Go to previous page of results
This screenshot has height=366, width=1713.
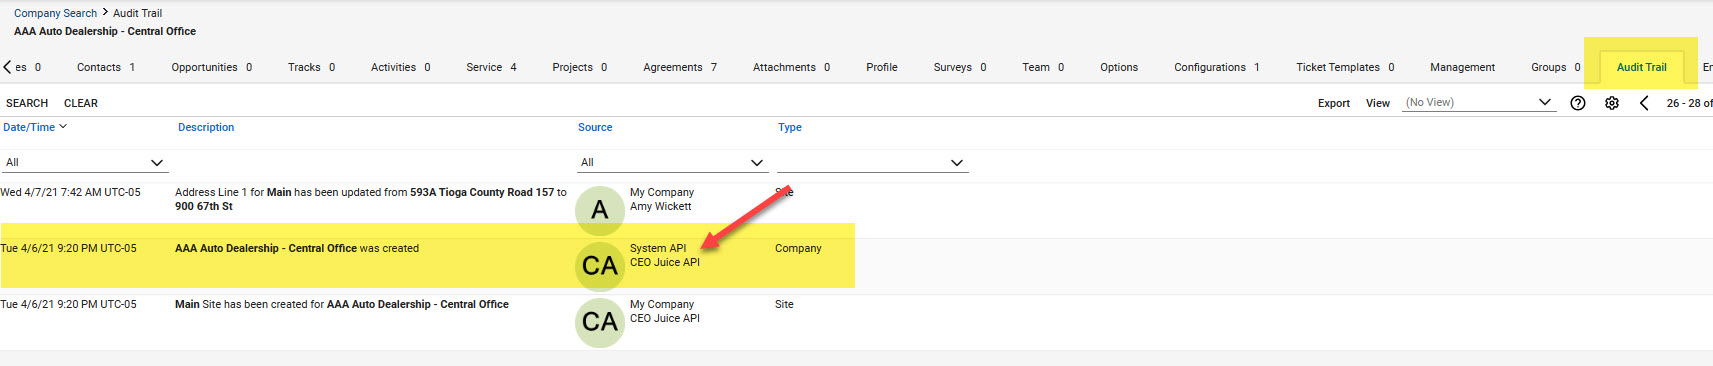pyautogui.click(x=1644, y=103)
